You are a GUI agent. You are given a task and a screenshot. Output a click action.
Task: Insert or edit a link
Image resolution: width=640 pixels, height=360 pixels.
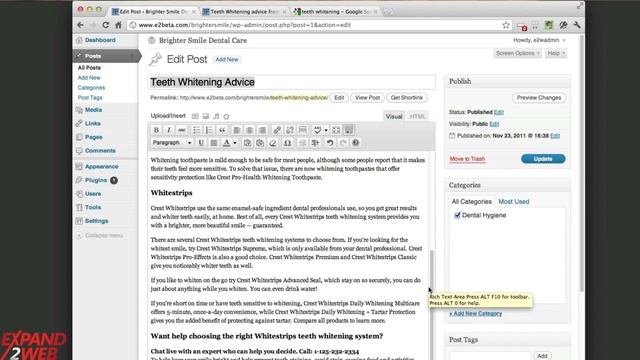[x=277, y=130]
